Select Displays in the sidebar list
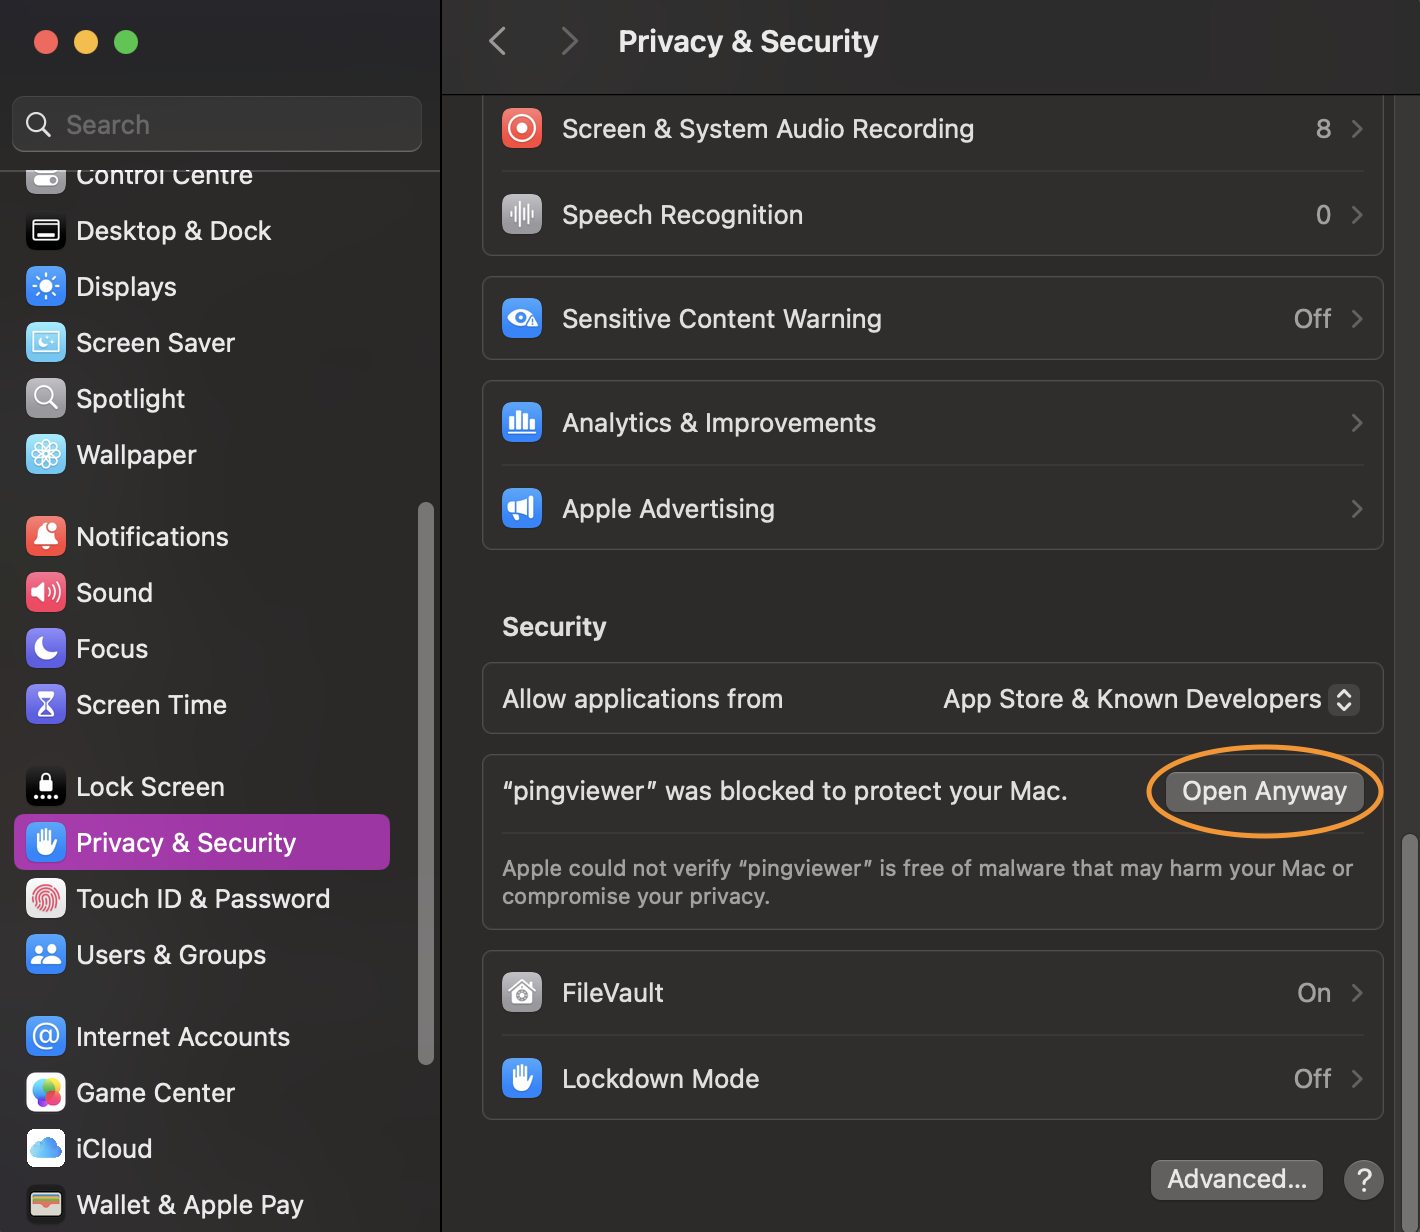1420x1232 pixels. point(202,287)
